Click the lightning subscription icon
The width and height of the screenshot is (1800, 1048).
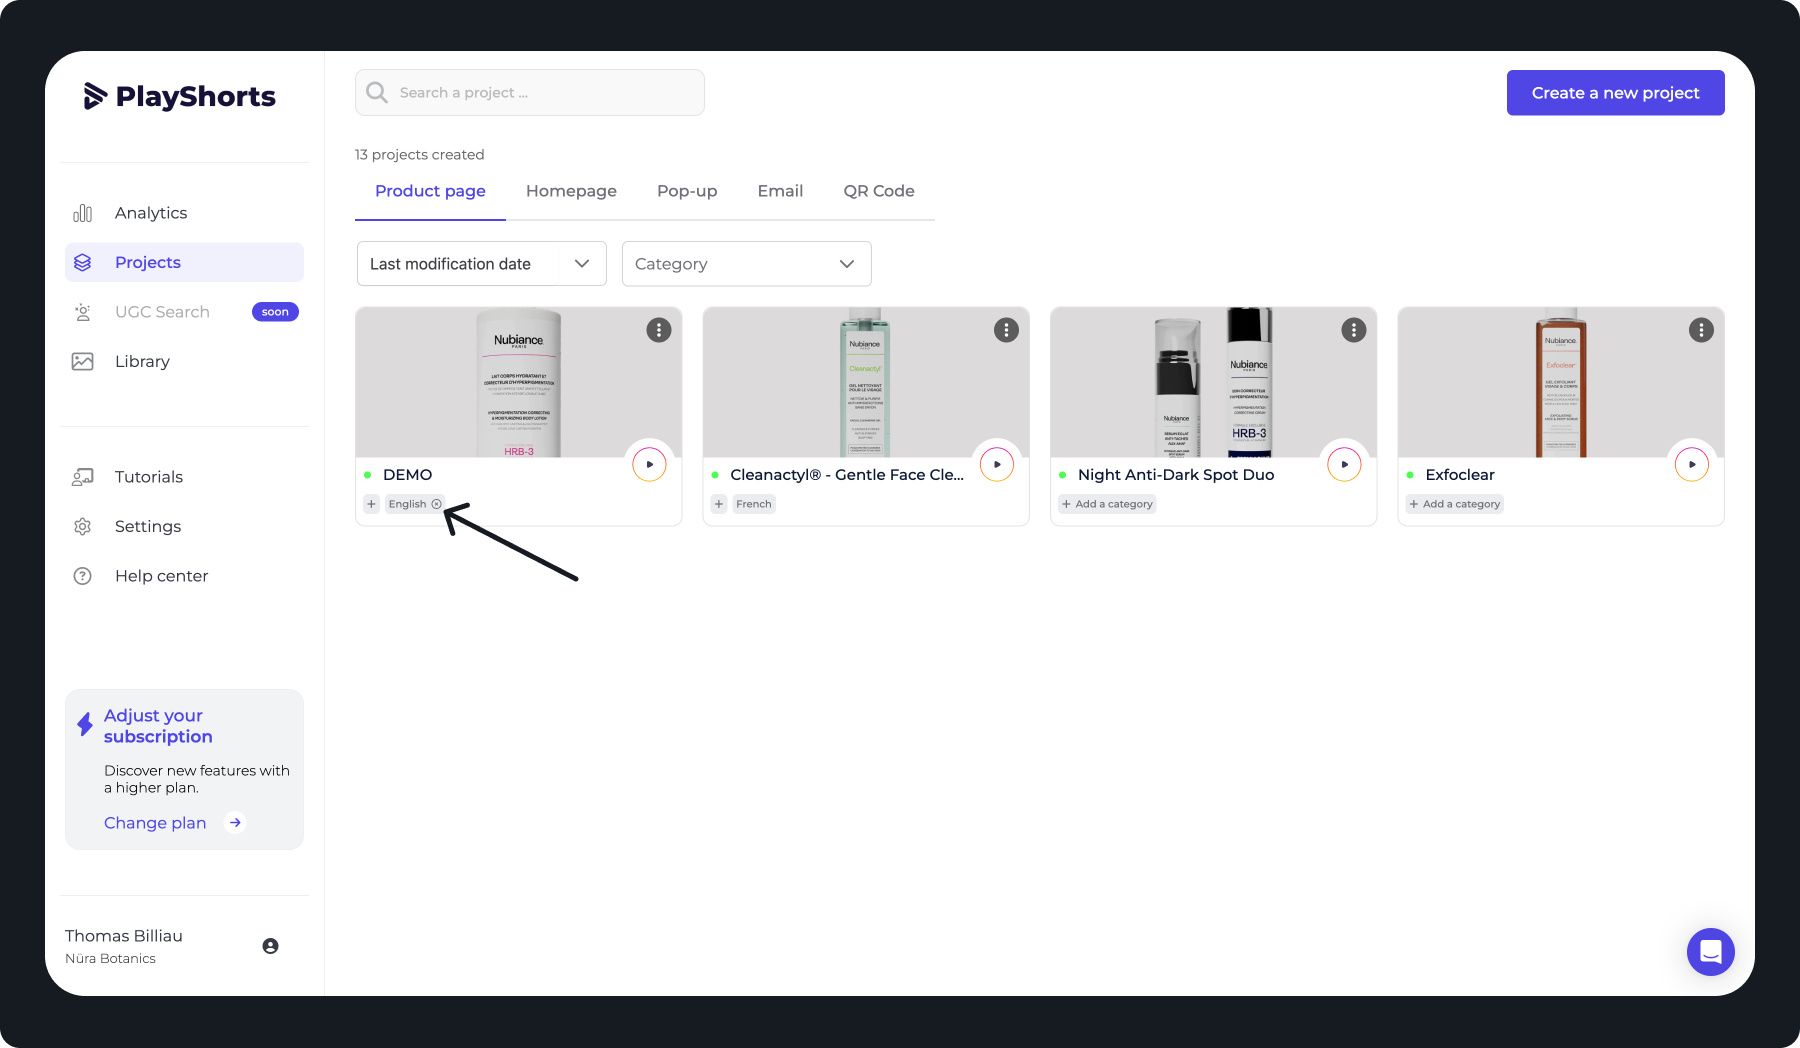(85, 723)
